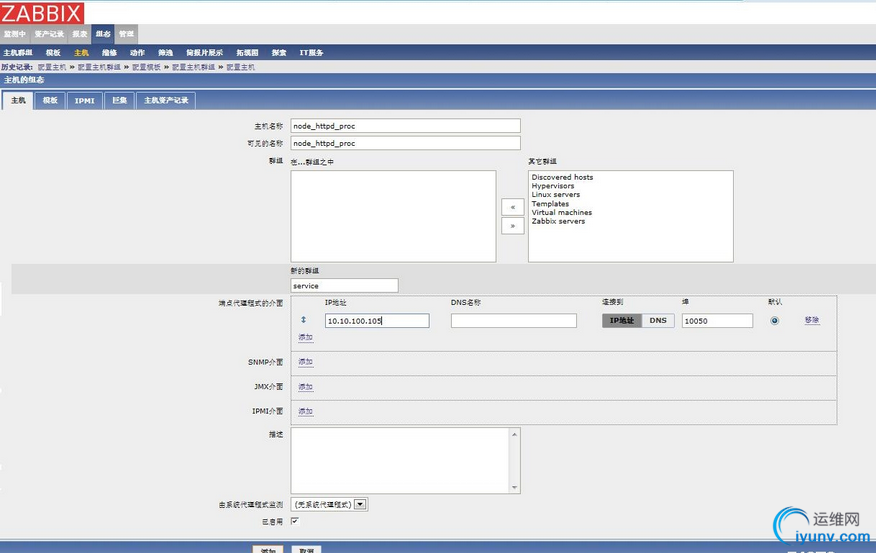Click the empty 'in groups' list box
Image resolution: width=876 pixels, height=553 pixels.
(x=393, y=216)
